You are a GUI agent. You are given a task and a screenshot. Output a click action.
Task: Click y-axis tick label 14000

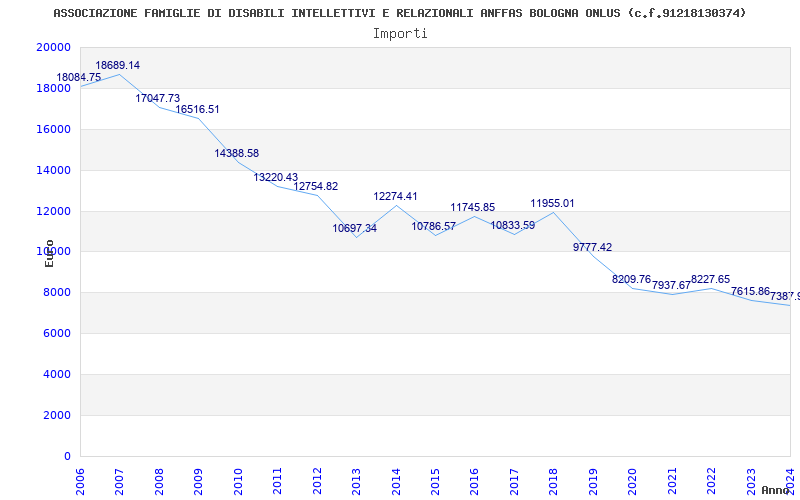(x=54, y=170)
